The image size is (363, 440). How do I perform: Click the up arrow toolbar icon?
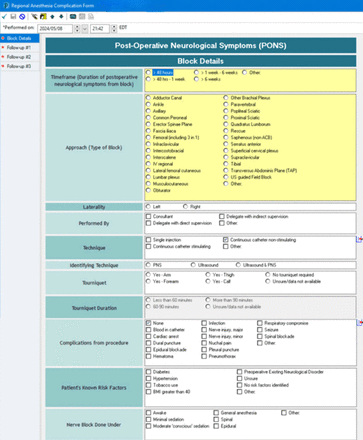[x=52, y=16]
